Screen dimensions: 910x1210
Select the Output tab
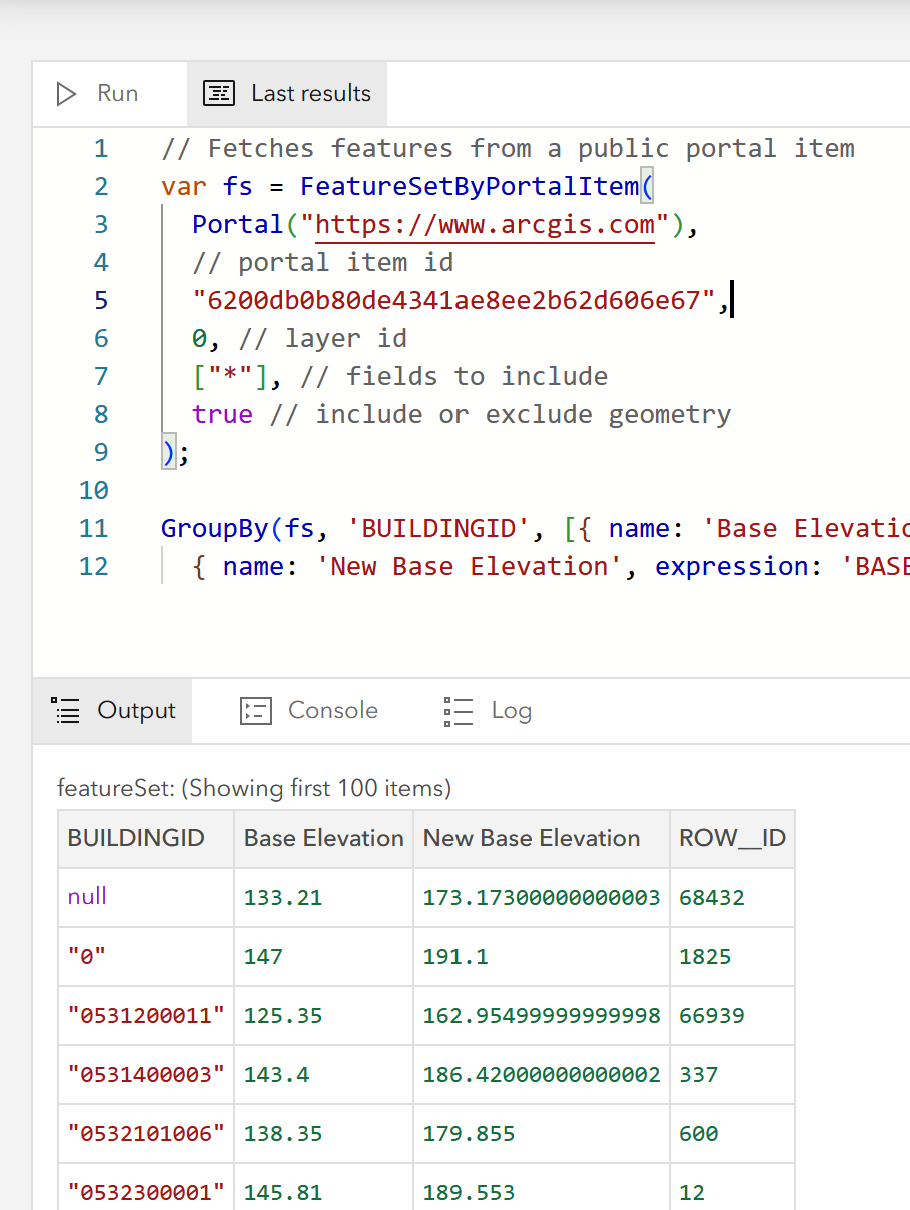(x=112, y=710)
